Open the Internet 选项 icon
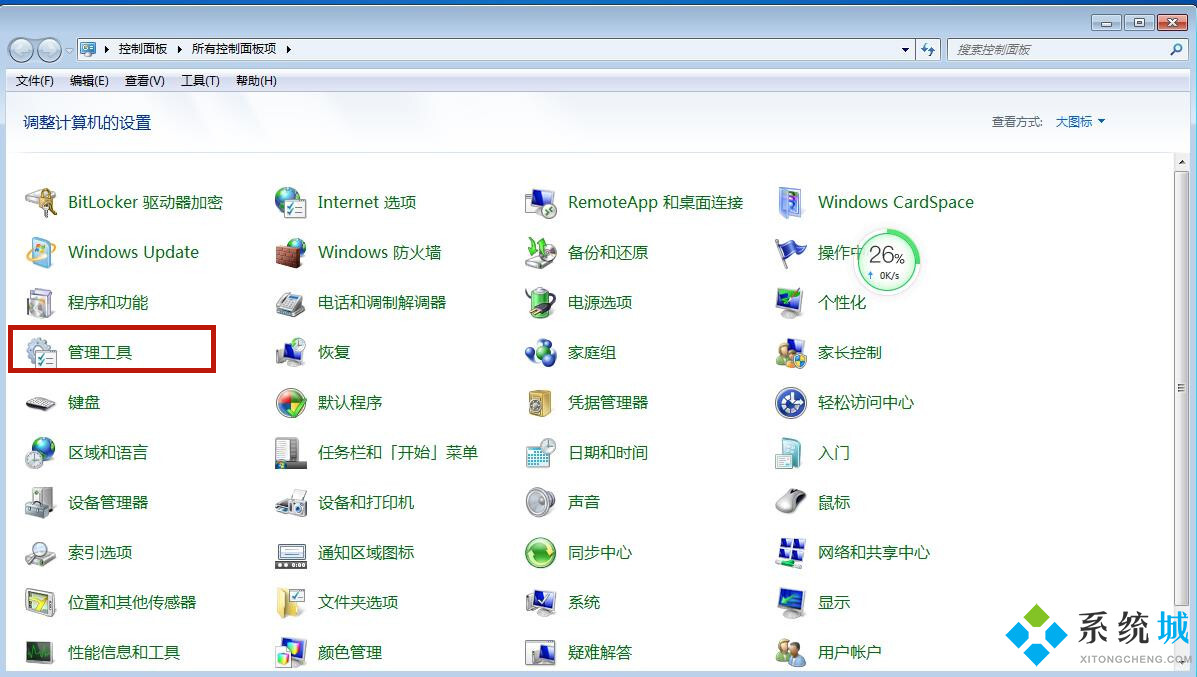This screenshot has width=1197, height=677. pos(291,202)
